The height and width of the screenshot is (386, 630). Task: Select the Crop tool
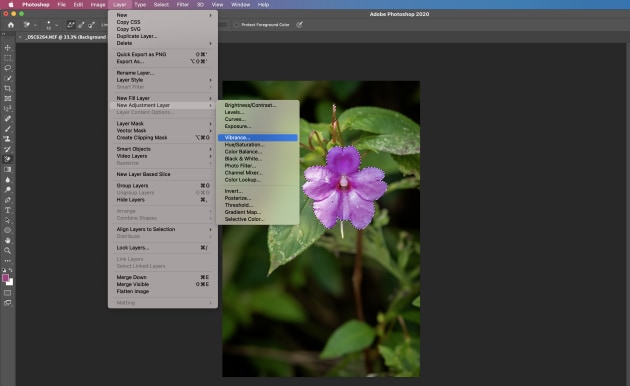(x=8, y=88)
